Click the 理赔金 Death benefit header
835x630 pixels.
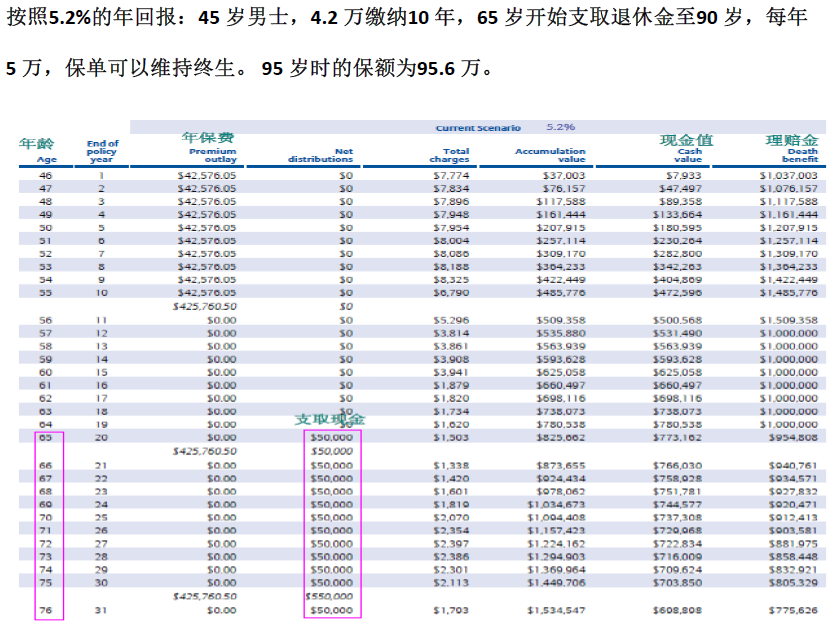click(x=791, y=148)
